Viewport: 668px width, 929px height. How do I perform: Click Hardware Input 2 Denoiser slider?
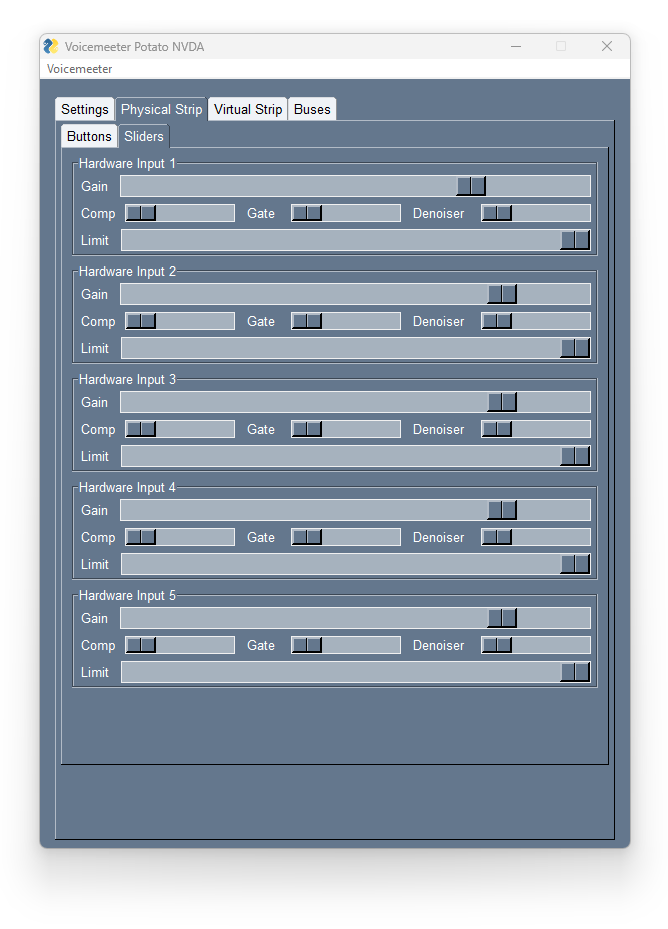(x=536, y=321)
